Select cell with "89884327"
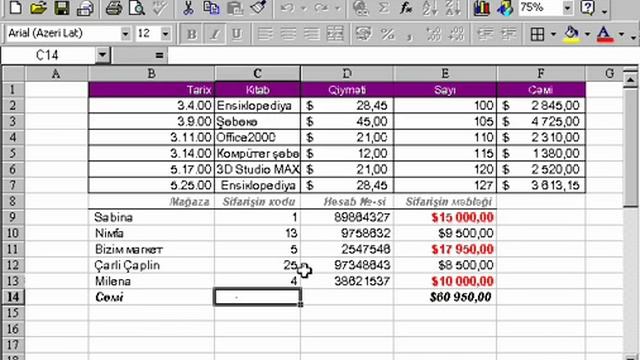640x360 pixels. click(347, 217)
